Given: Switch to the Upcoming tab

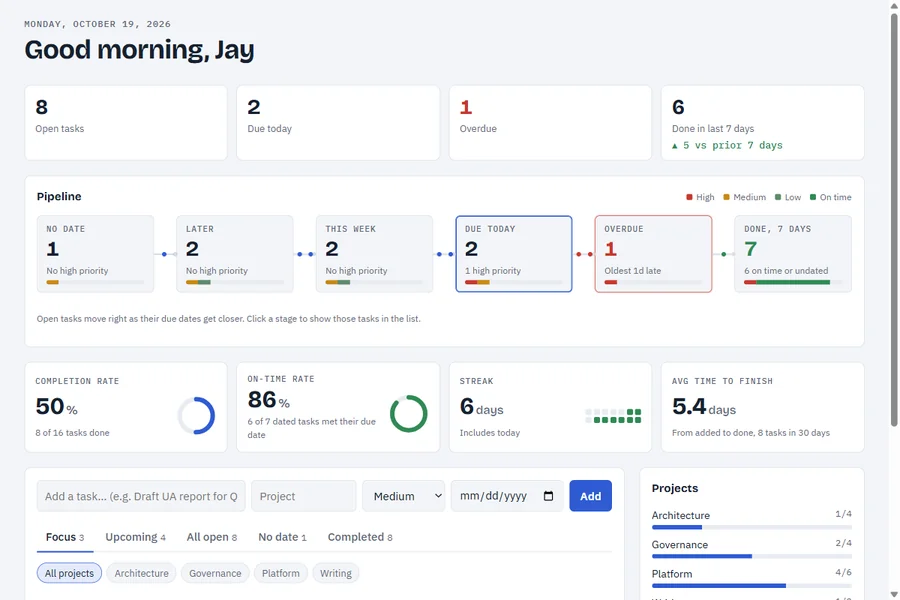Looking at the screenshot, I should click(135, 537).
